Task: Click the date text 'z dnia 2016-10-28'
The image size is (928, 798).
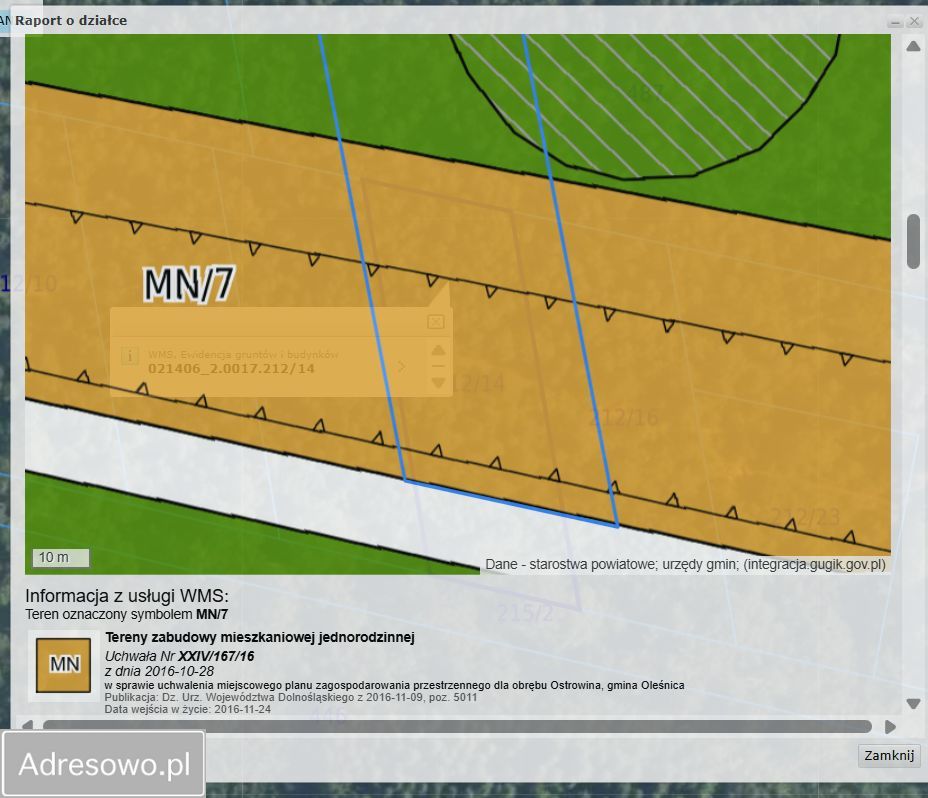Action: tap(159, 671)
